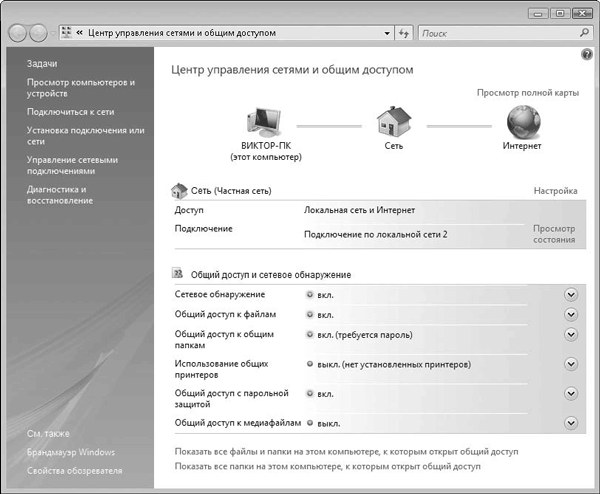This screenshot has width=600, height=494.
Task: Expand Использование общих принтеров options
Action: [571, 364]
